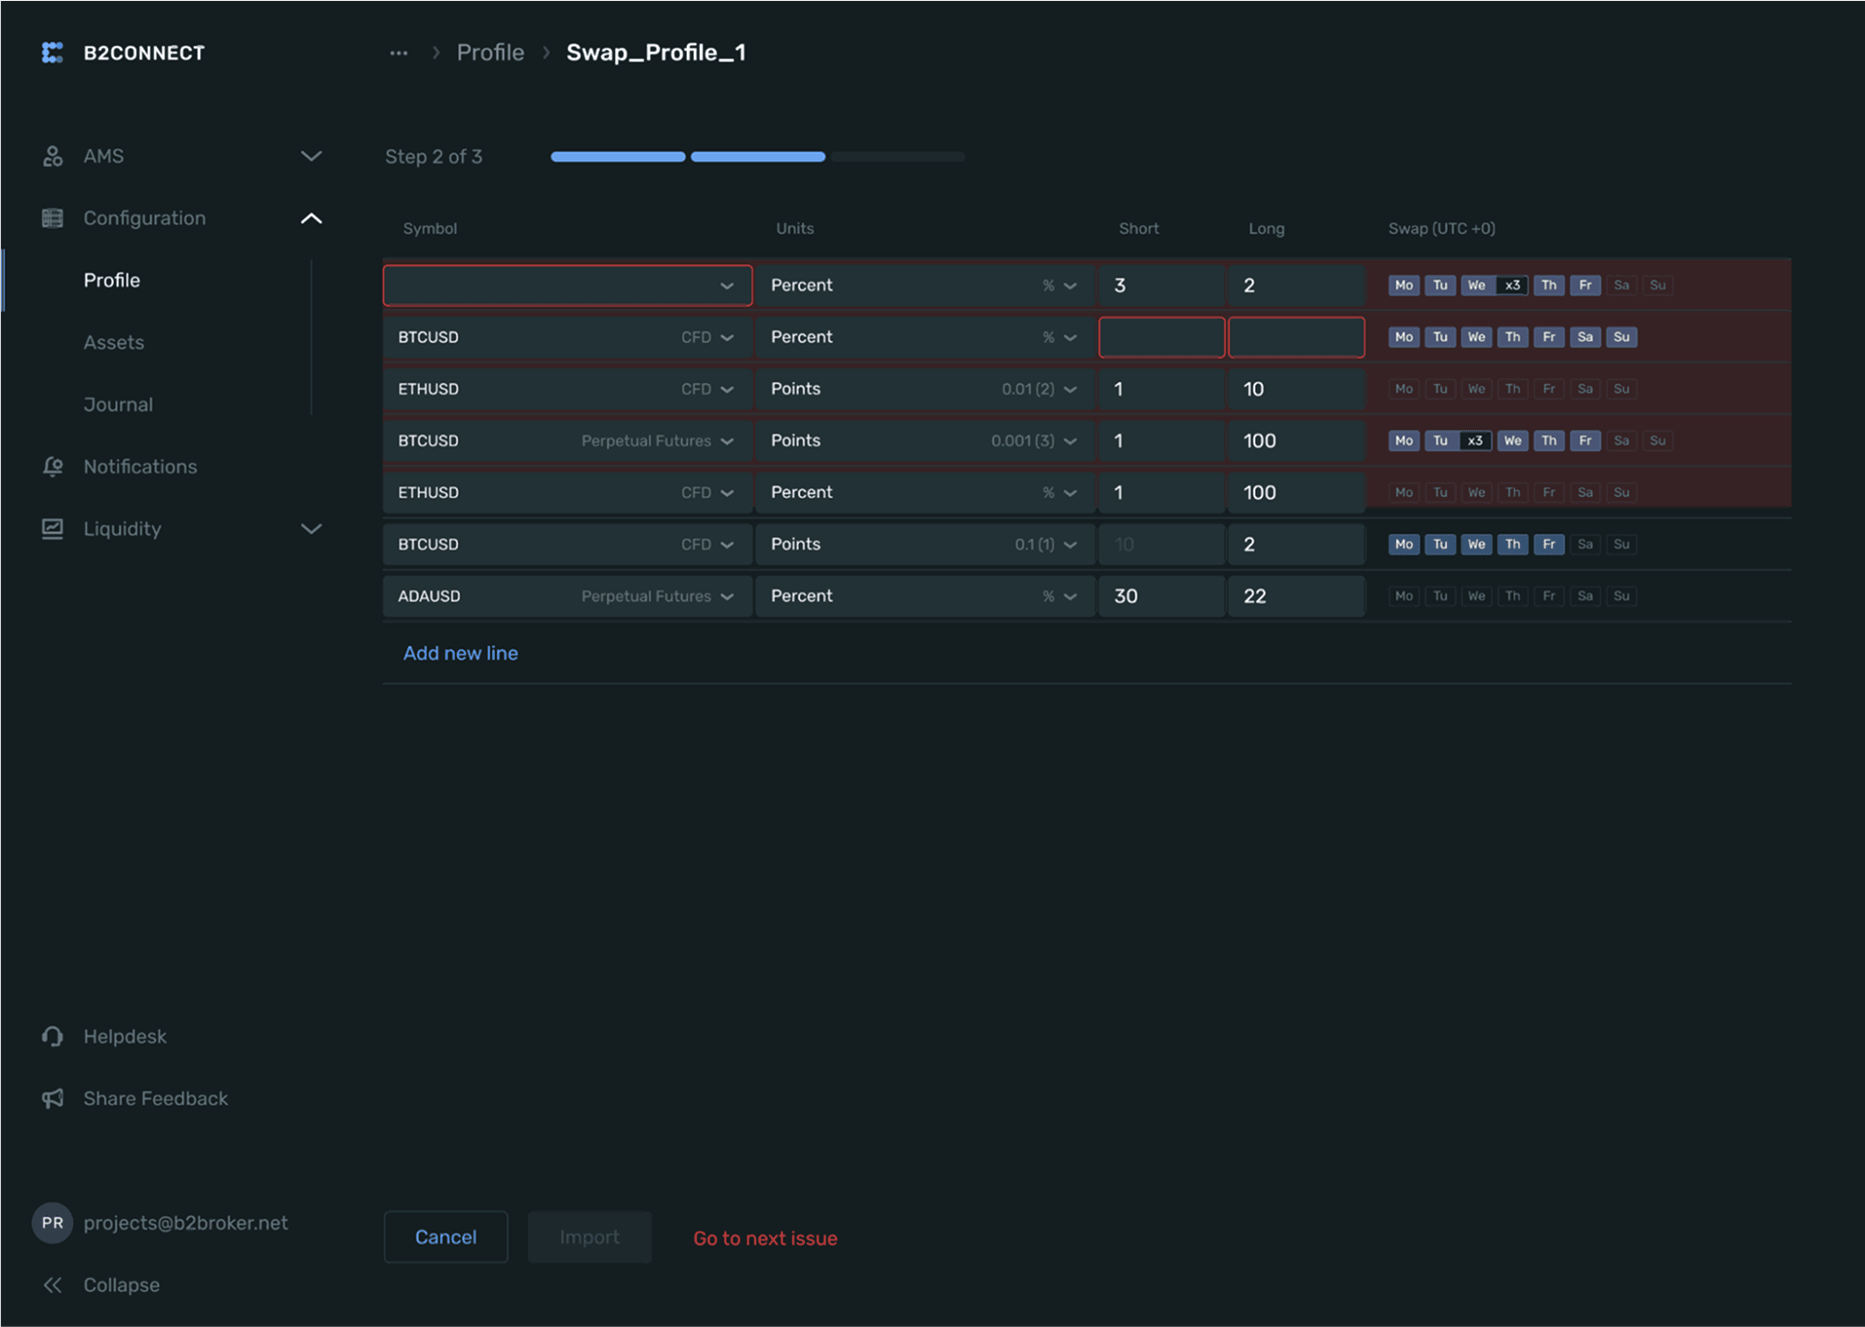The image size is (1865, 1327).
Task: Open the breadcrumb ellipsis menu
Action: (x=399, y=53)
